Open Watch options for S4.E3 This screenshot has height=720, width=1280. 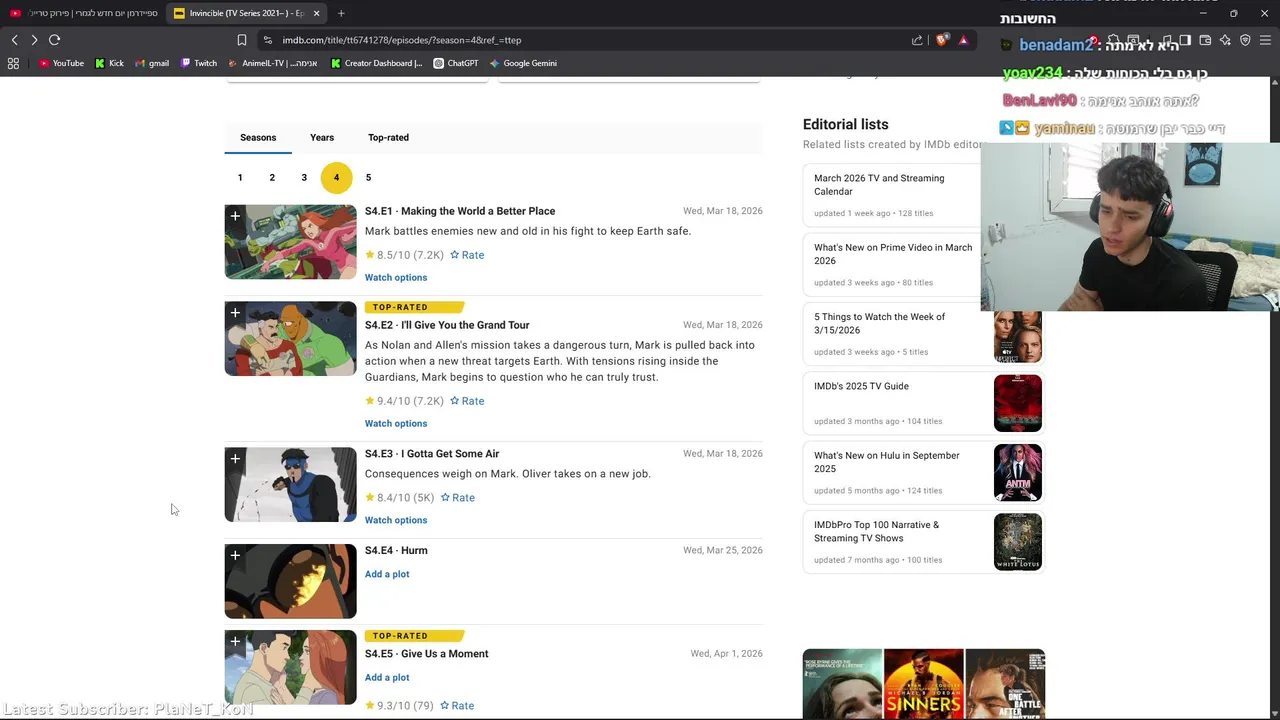click(396, 521)
